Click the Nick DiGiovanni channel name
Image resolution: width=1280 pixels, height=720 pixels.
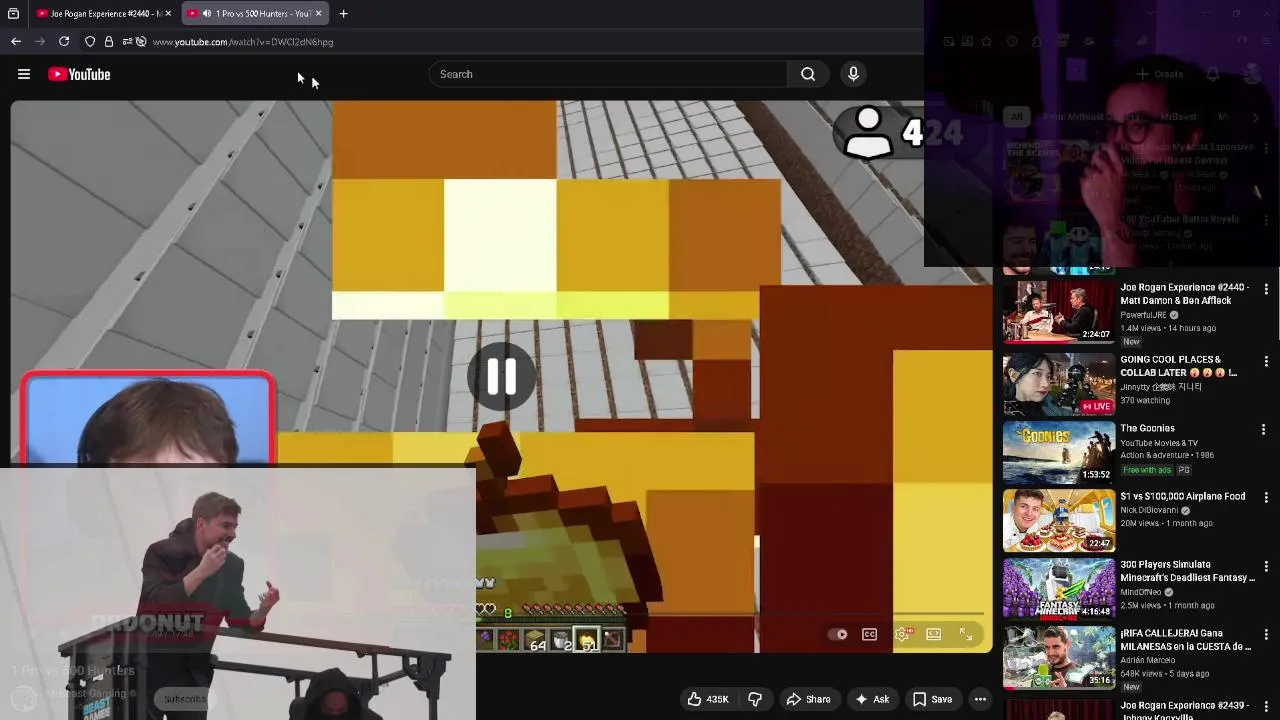(x=1149, y=510)
